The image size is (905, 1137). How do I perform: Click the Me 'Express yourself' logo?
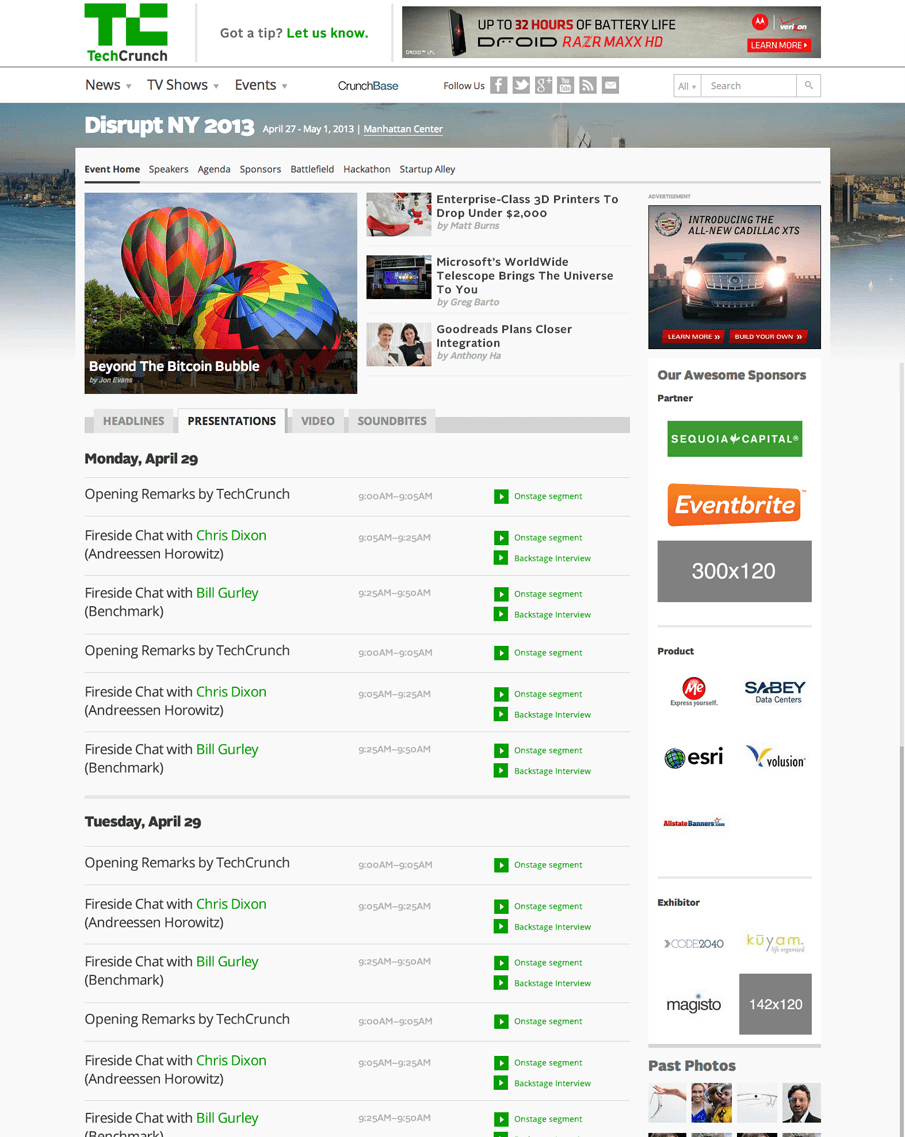694,691
